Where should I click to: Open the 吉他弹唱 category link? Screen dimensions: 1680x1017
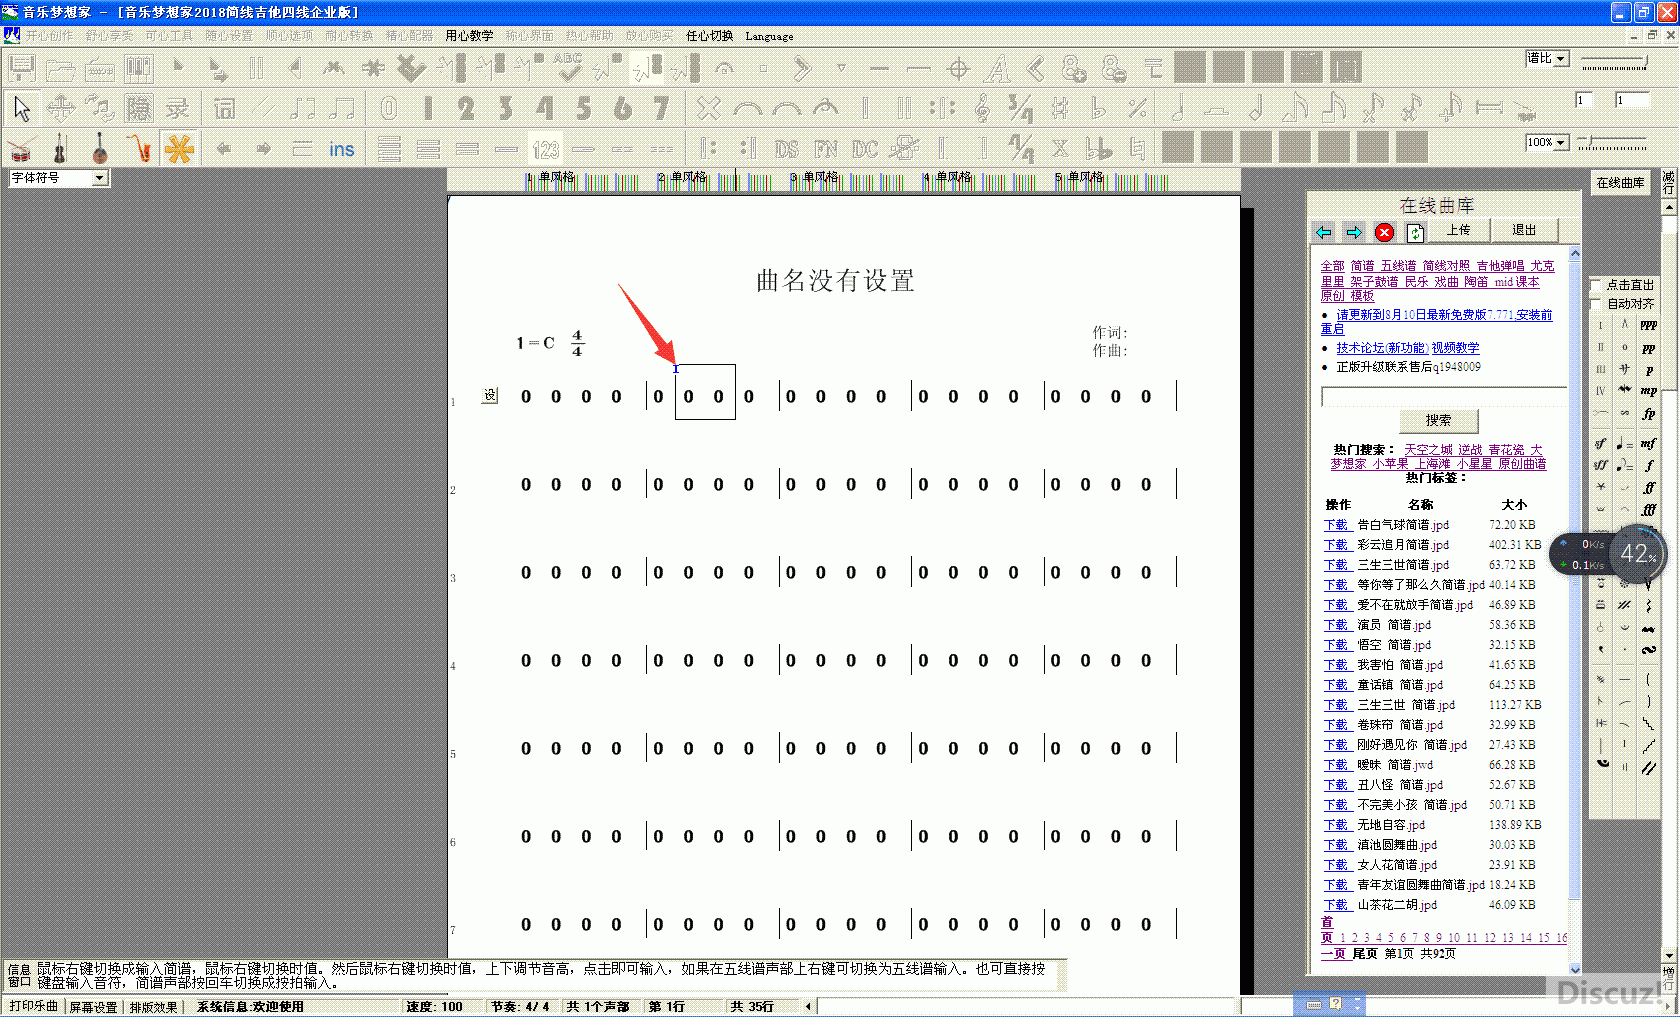pos(1500,266)
